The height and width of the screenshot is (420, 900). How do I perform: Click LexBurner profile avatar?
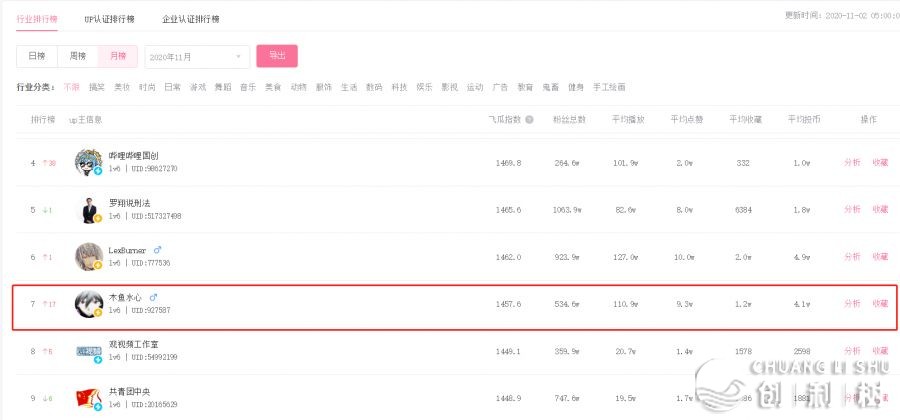click(x=88, y=256)
